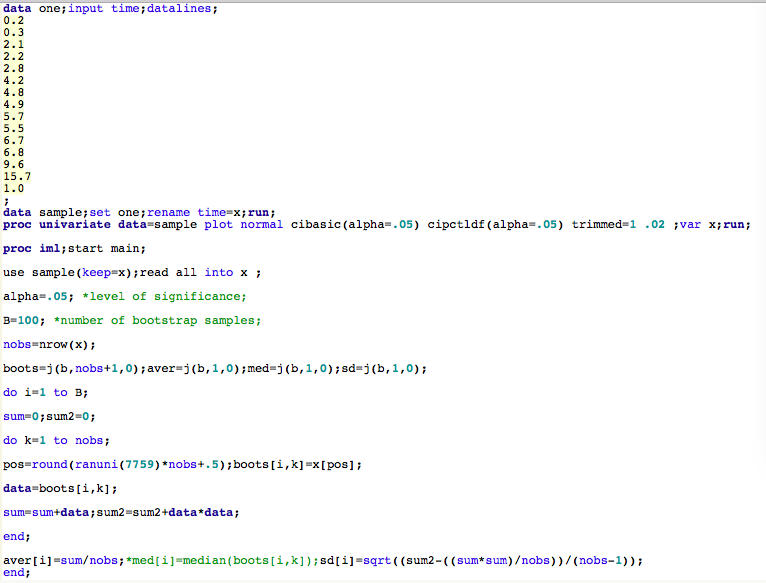Click the line 'data sample;set one;rename time=x;run;'
Image resolution: width=766 pixels, height=583 pixels.
[139, 212]
